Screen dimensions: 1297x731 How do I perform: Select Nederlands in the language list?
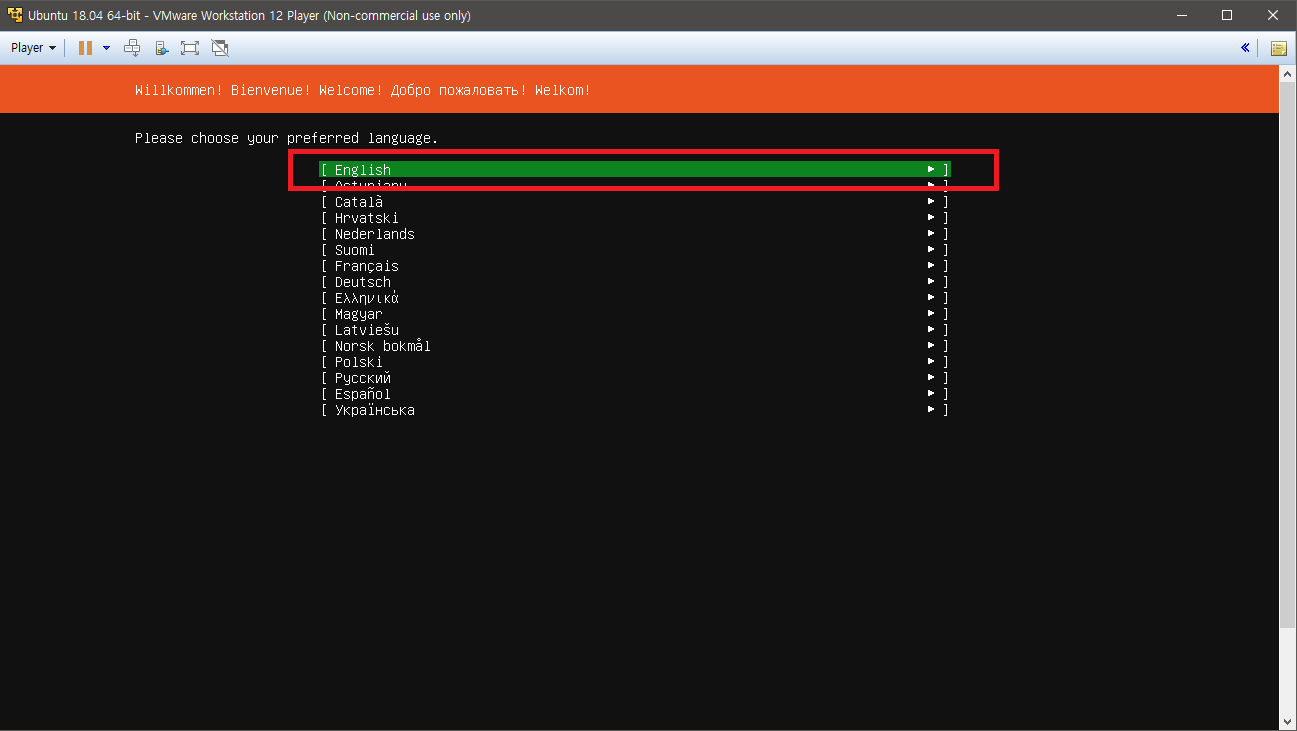635,234
